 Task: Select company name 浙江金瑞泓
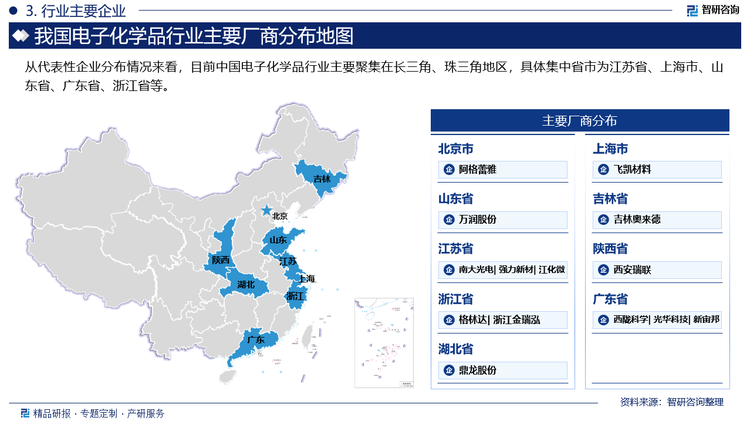517,320
